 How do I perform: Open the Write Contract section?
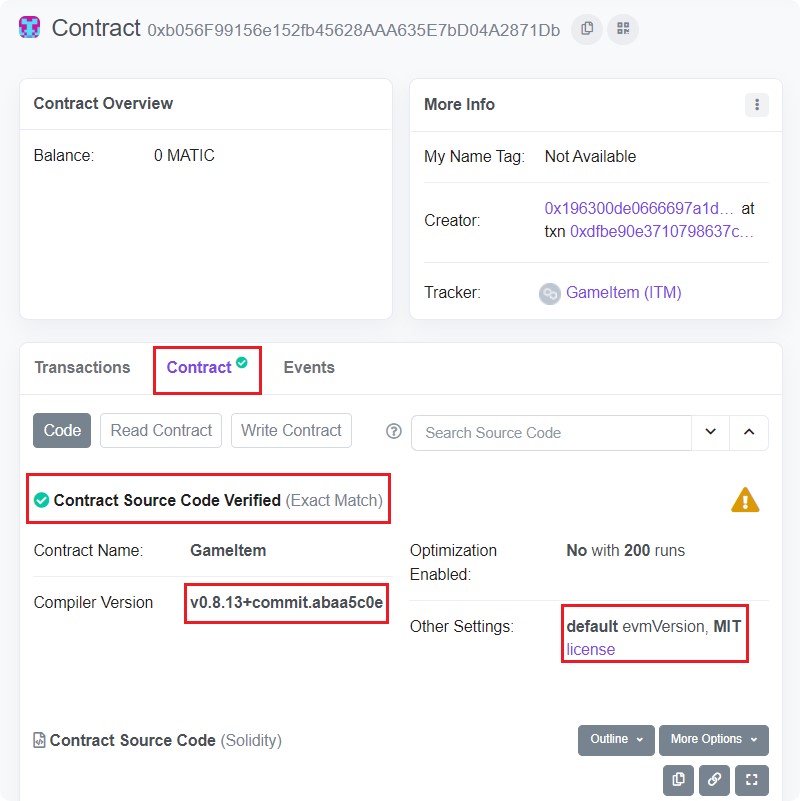click(291, 431)
